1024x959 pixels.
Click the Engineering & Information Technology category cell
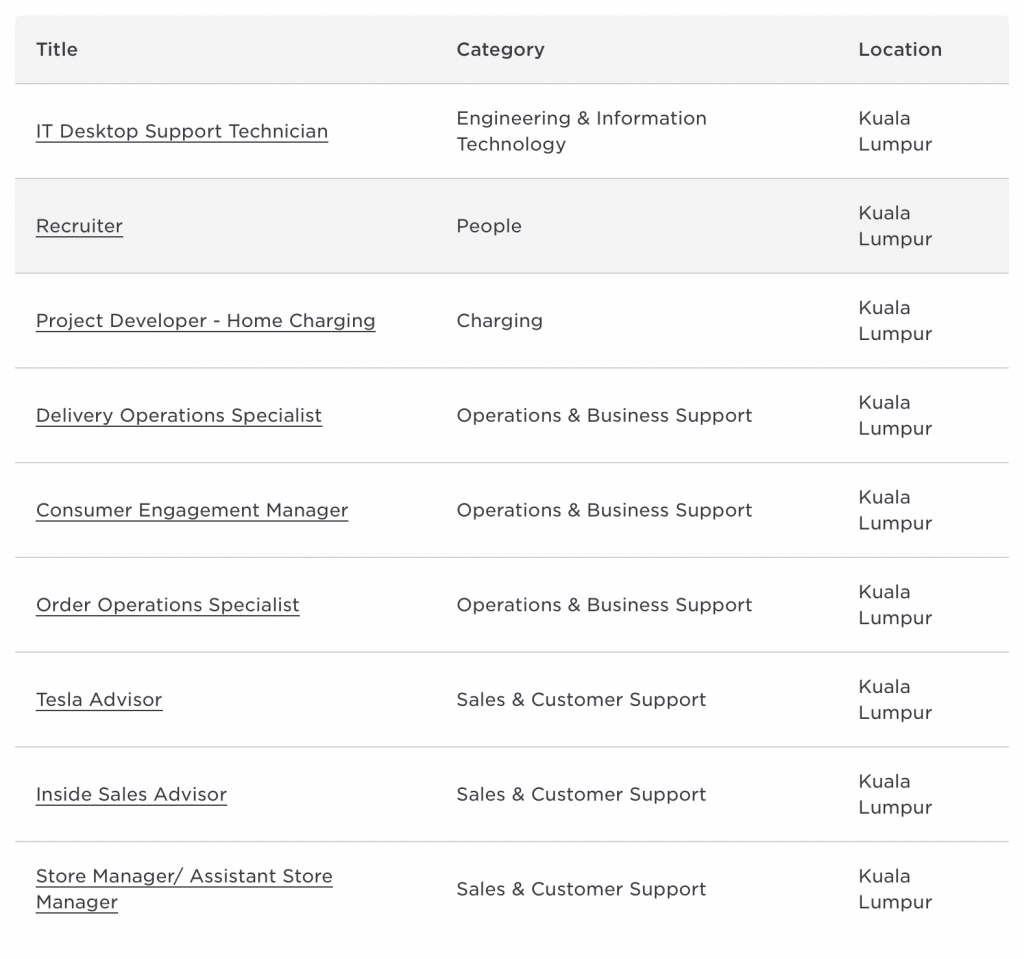(581, 131)
